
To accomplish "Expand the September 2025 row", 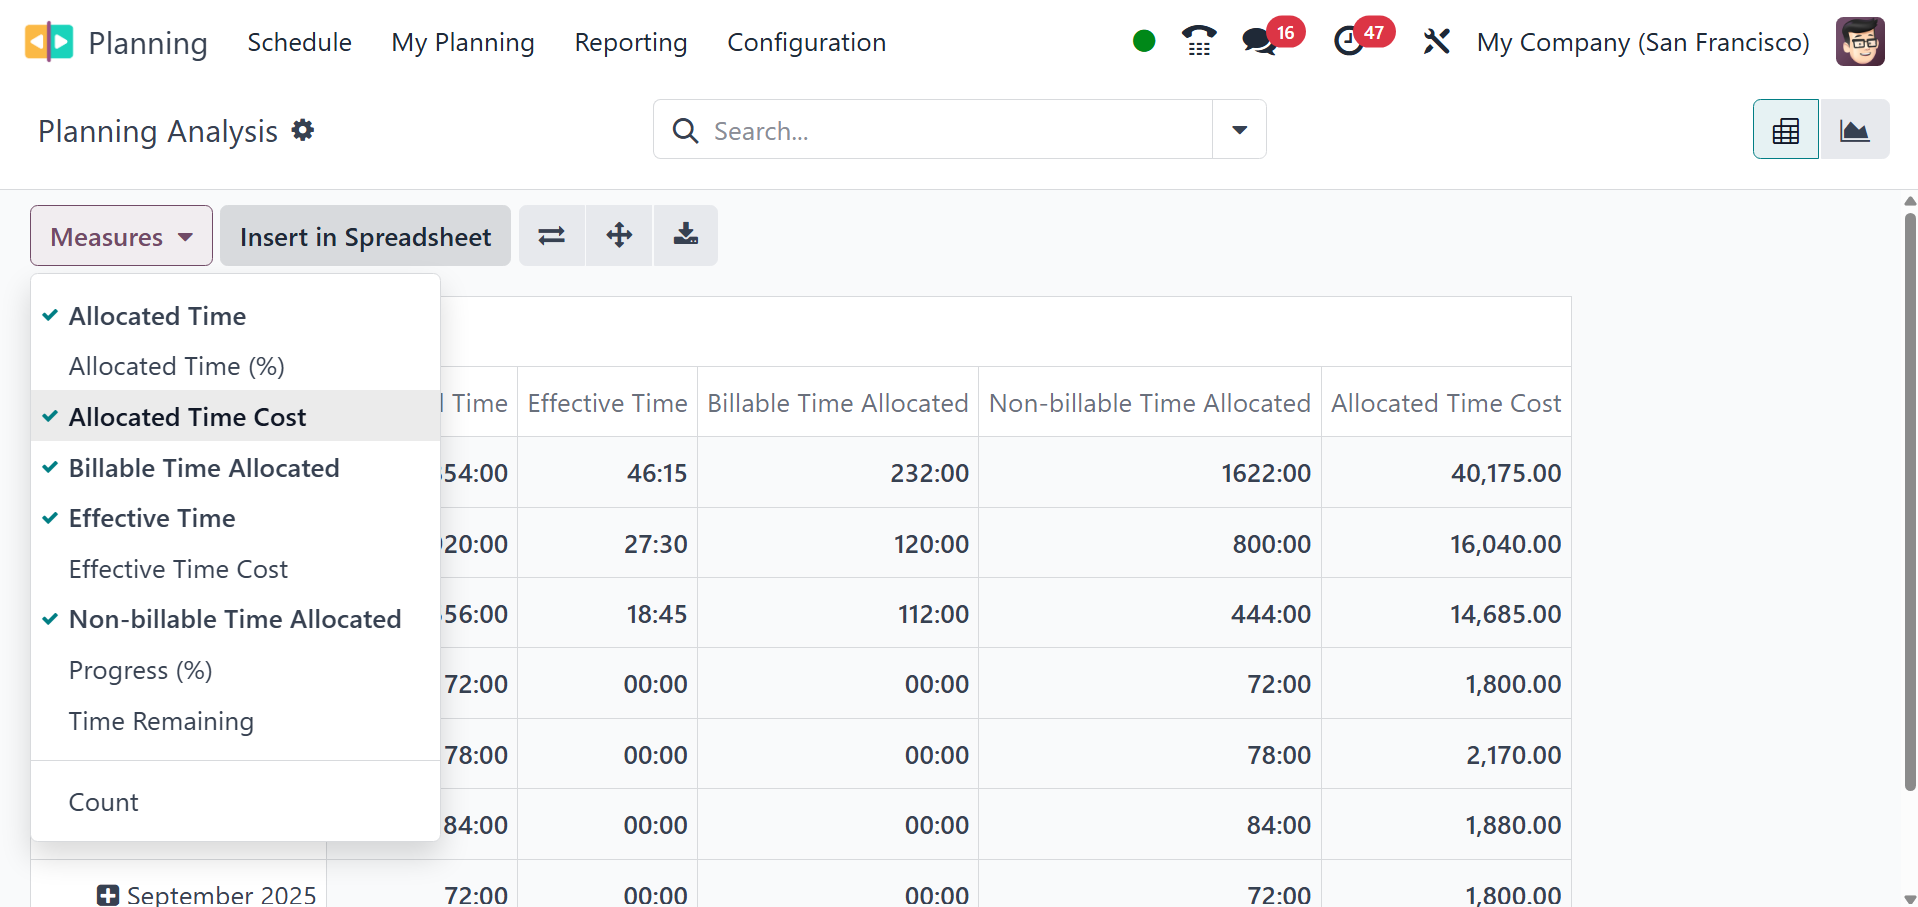I will point(108,895).
